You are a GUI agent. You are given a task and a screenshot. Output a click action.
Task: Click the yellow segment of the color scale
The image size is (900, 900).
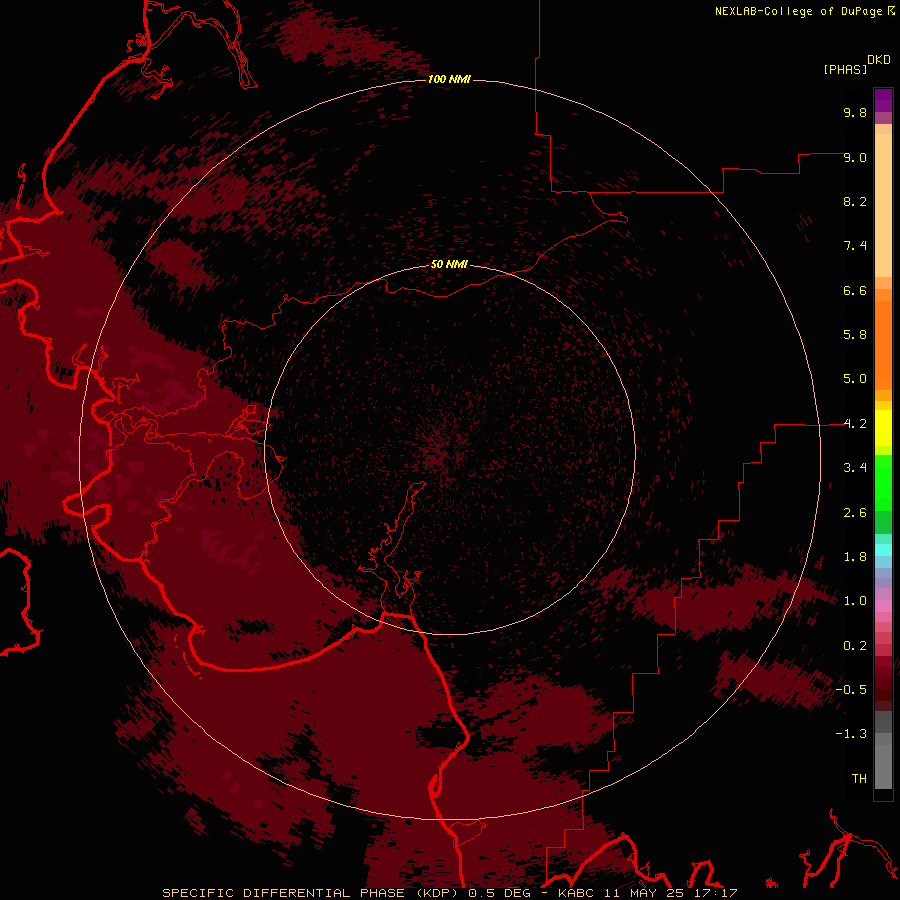pyautogui.click(x=883, y=428)
